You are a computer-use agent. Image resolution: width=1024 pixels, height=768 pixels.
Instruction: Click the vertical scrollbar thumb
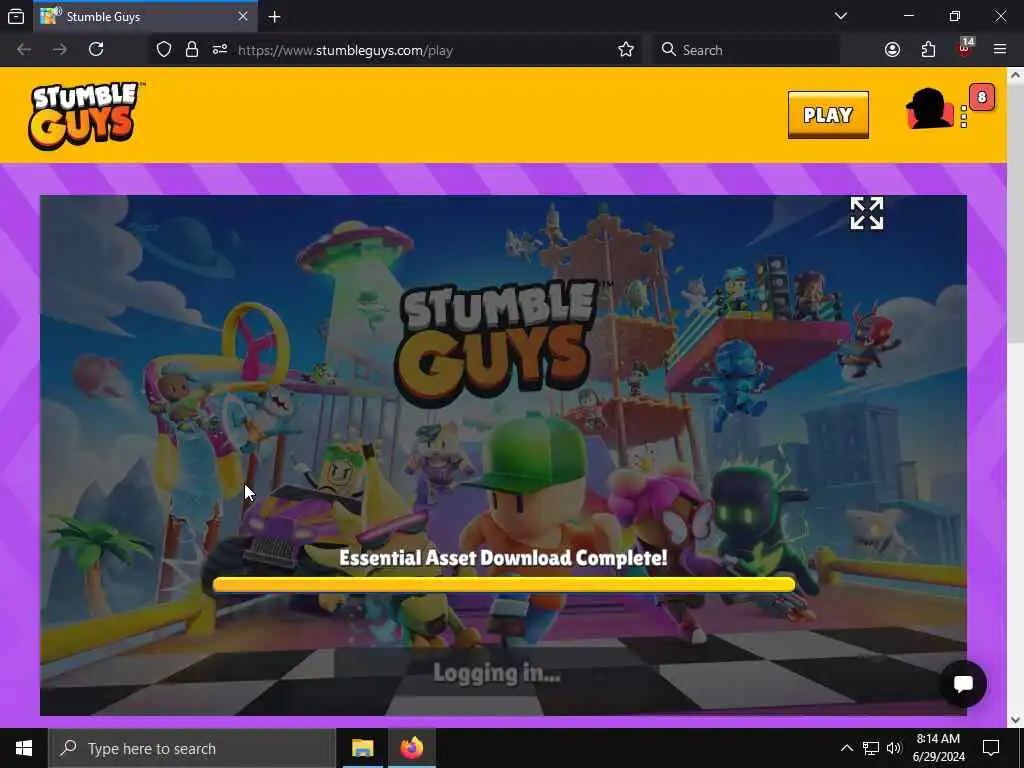1016,213
